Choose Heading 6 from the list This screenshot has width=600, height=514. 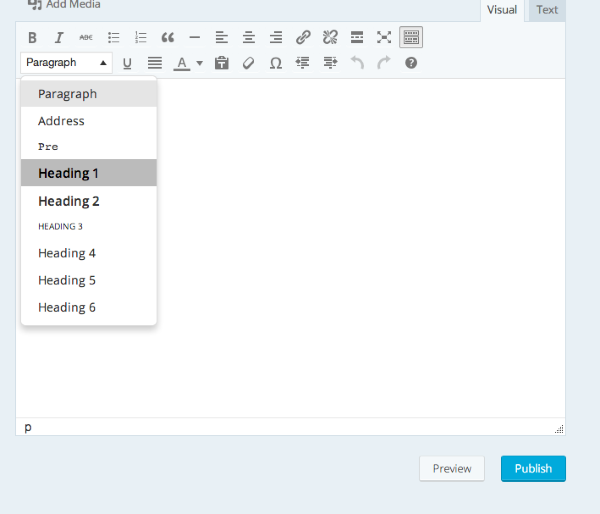pyautogui.click(x=89, y=307)
